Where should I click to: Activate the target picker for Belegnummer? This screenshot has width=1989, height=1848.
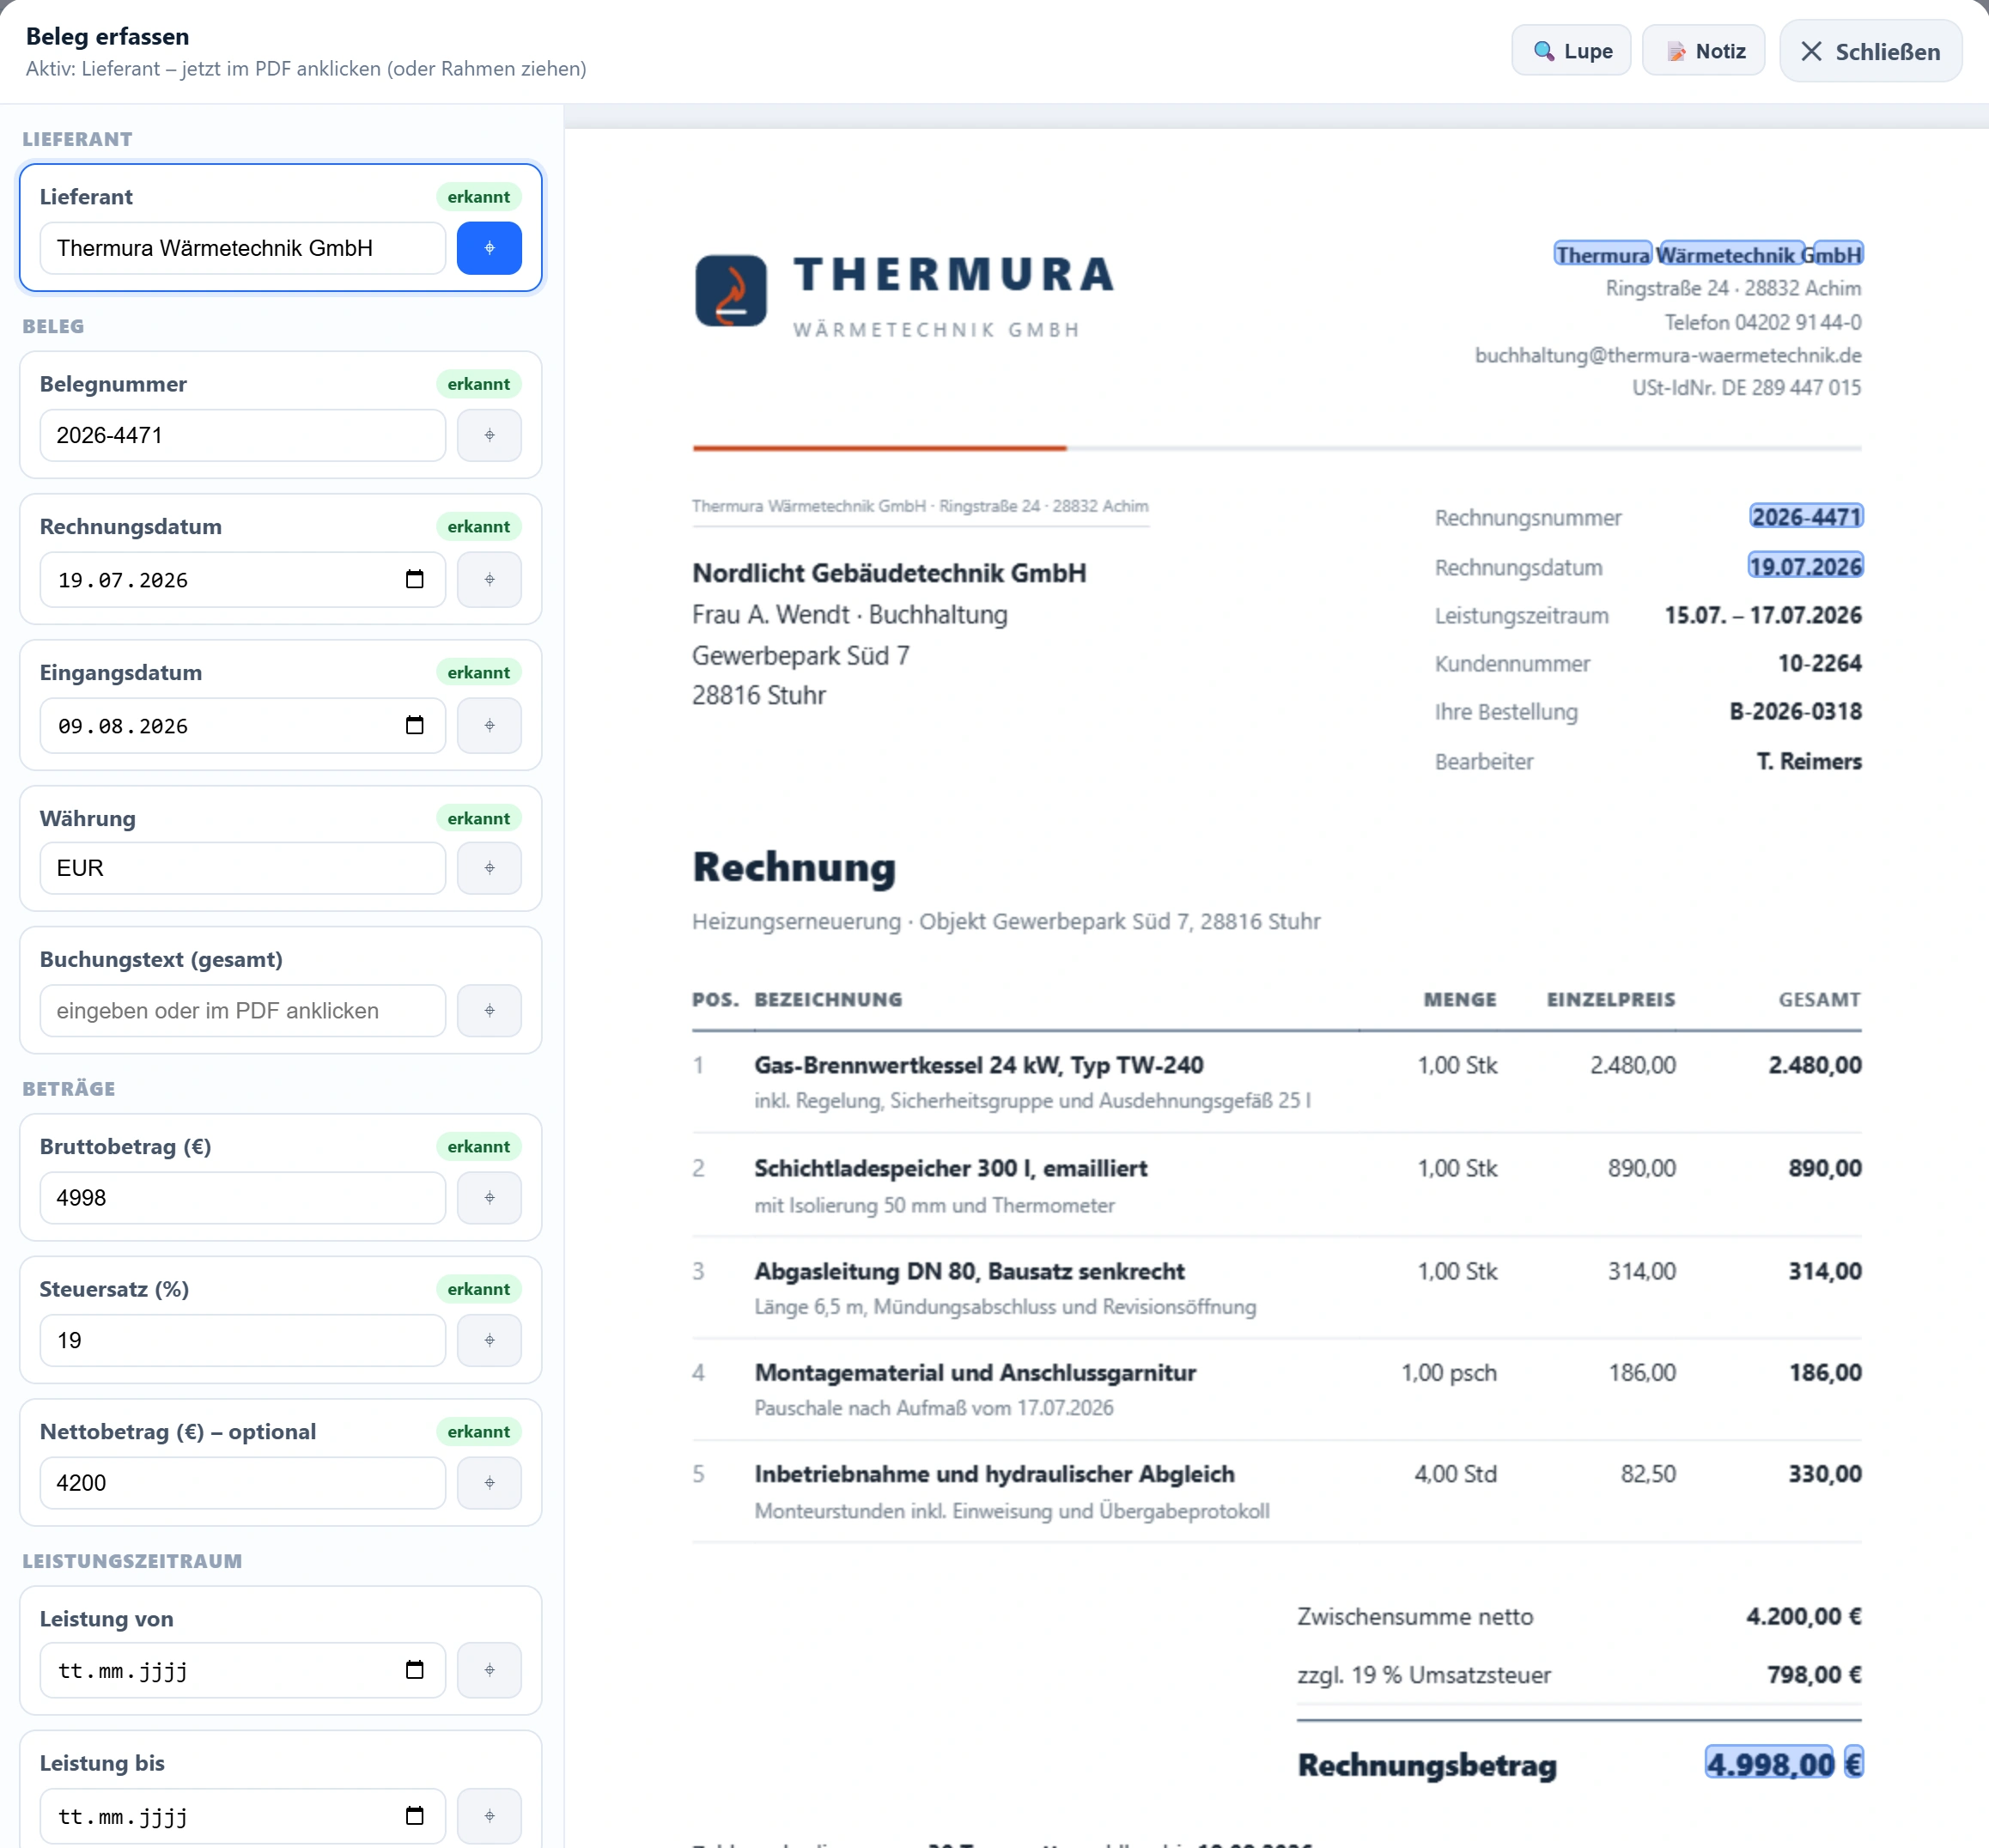click(x=489, y=435)
